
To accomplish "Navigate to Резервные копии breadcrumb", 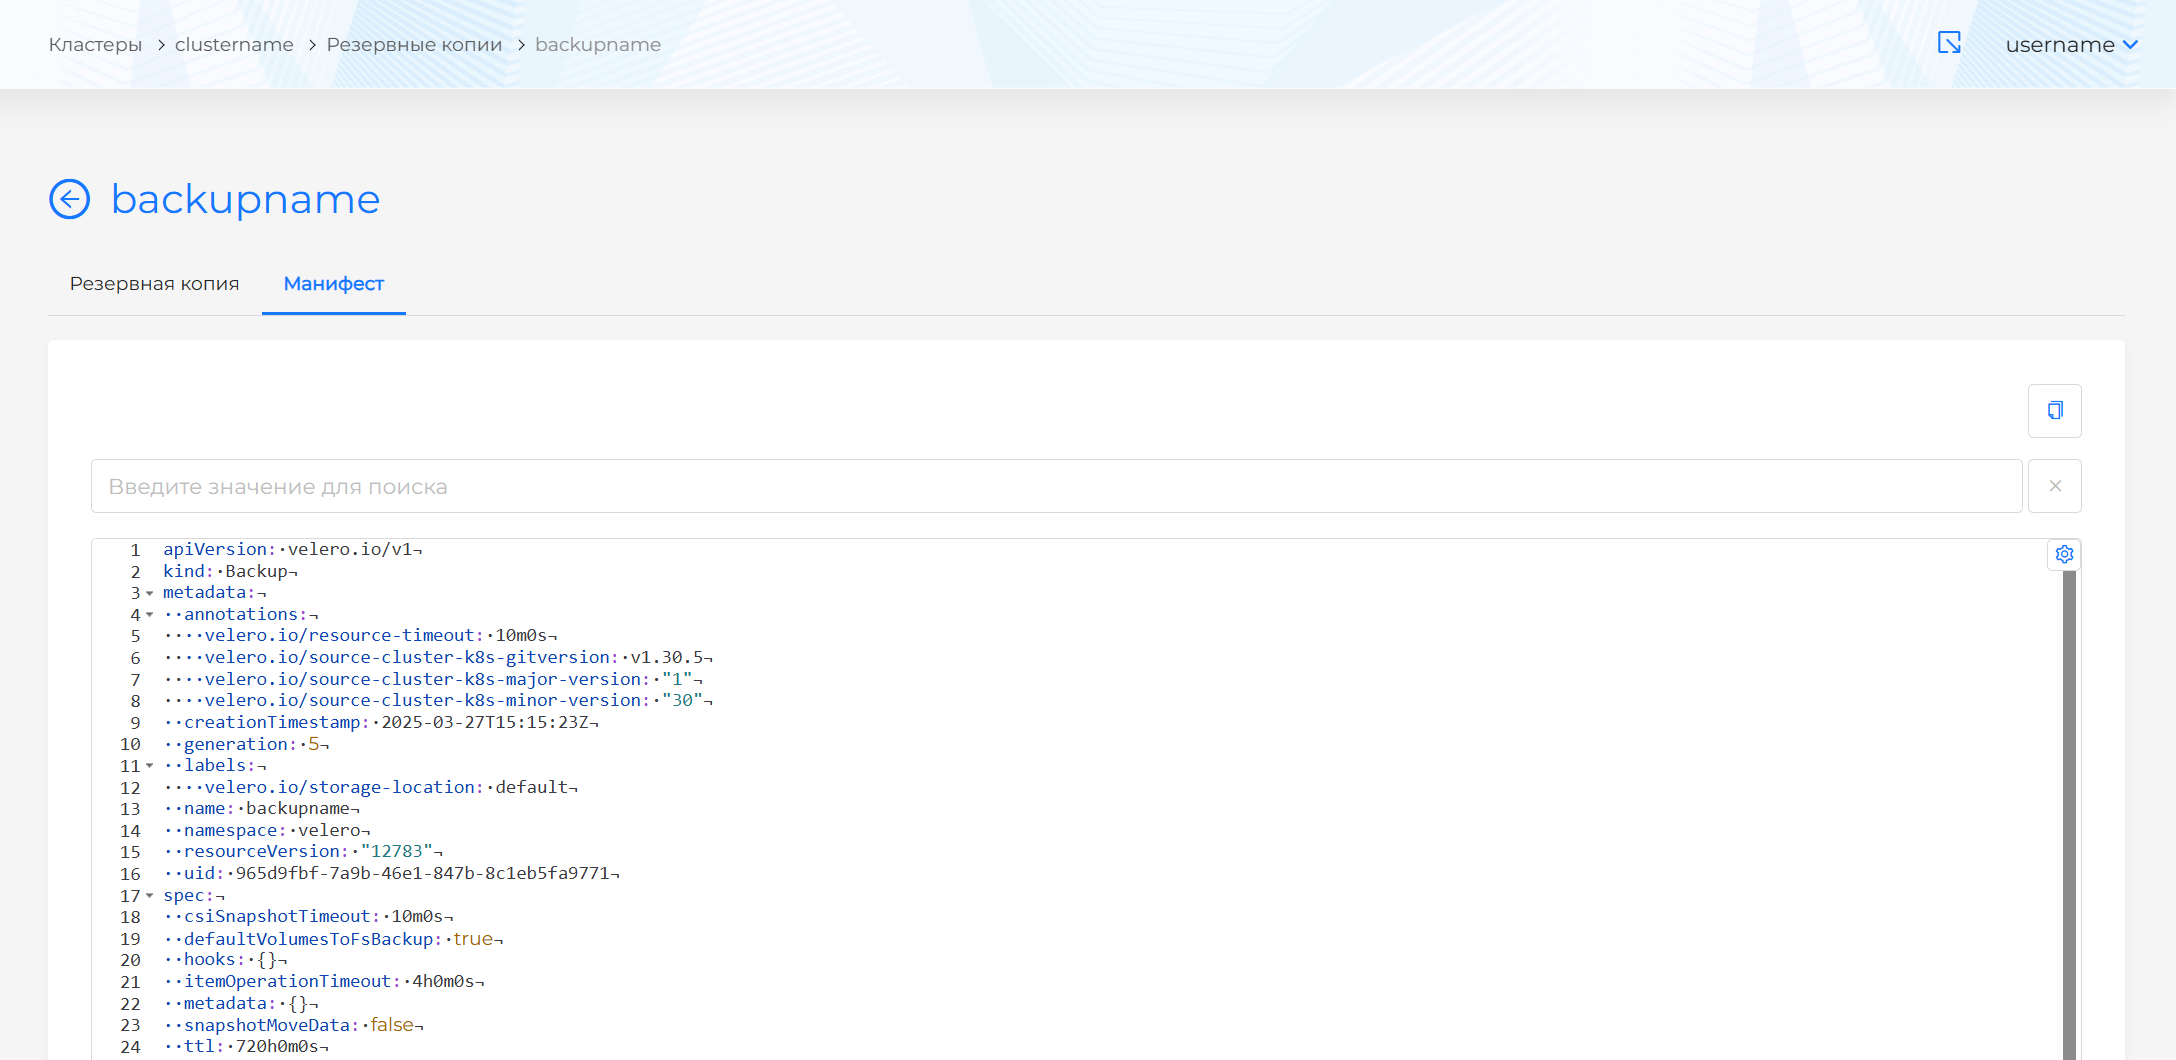I will [x=414, y=45].
